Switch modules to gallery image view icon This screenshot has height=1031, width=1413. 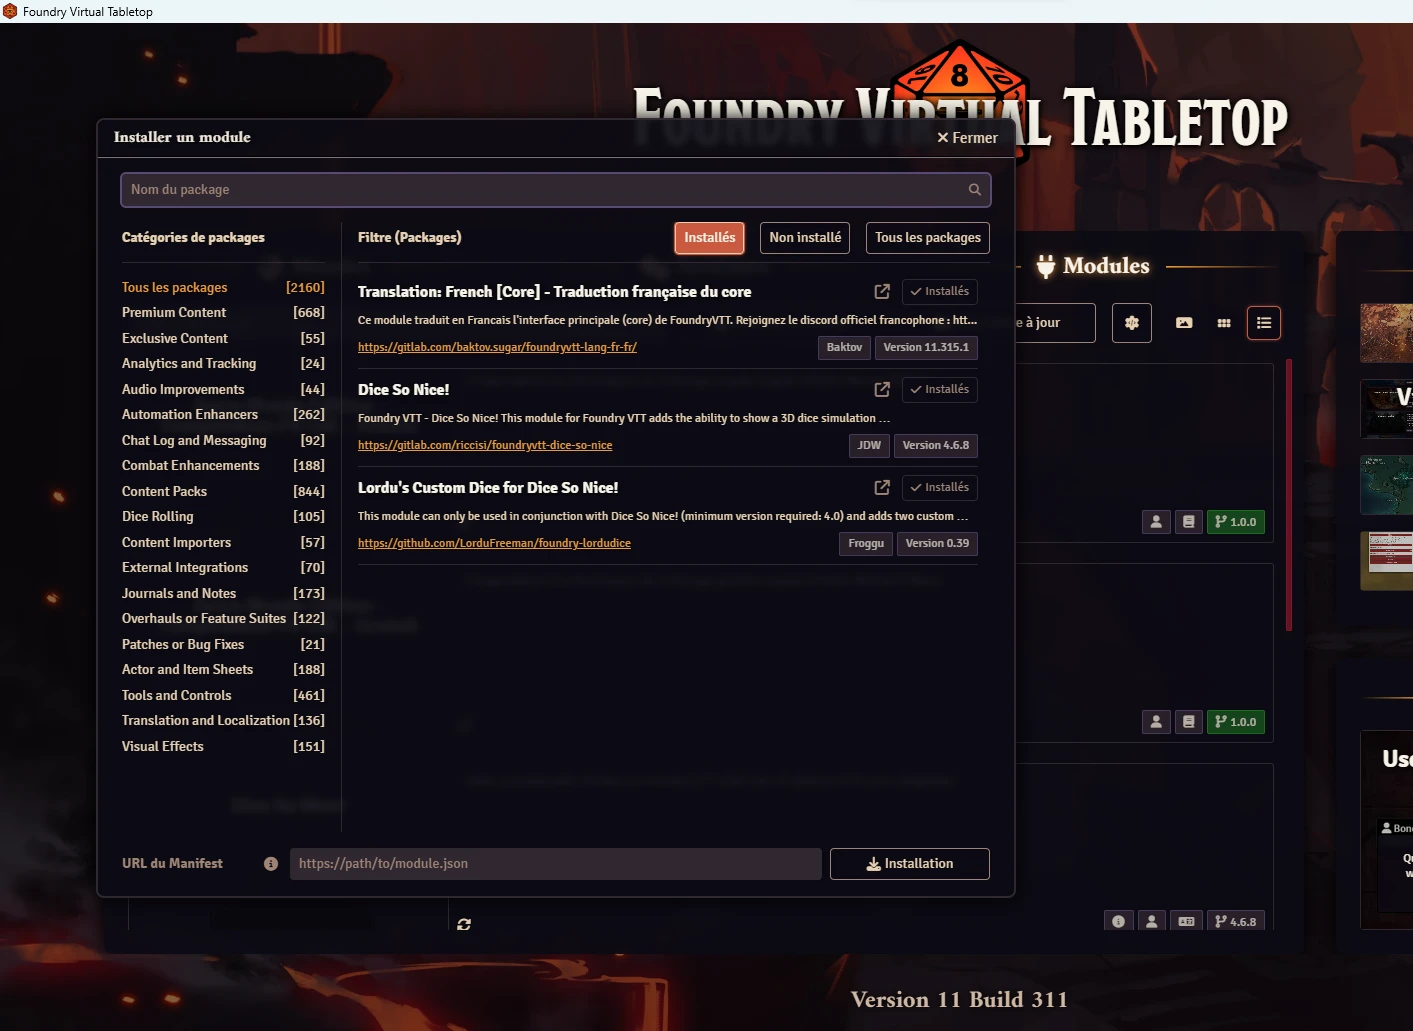1184,323
